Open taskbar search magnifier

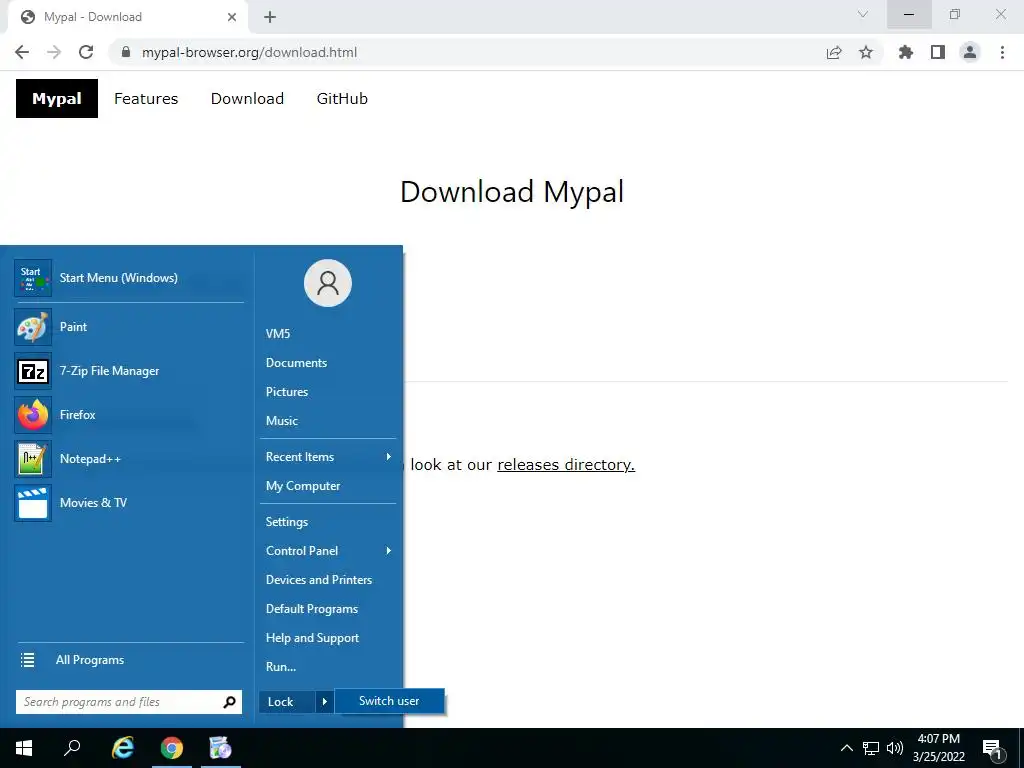(72, 748)
